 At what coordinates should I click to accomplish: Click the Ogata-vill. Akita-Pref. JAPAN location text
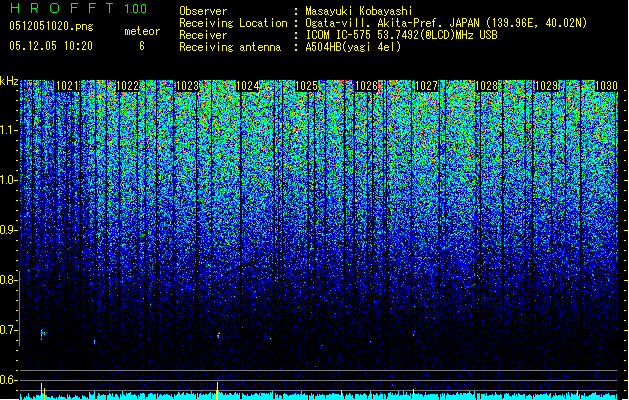[446, 23]
